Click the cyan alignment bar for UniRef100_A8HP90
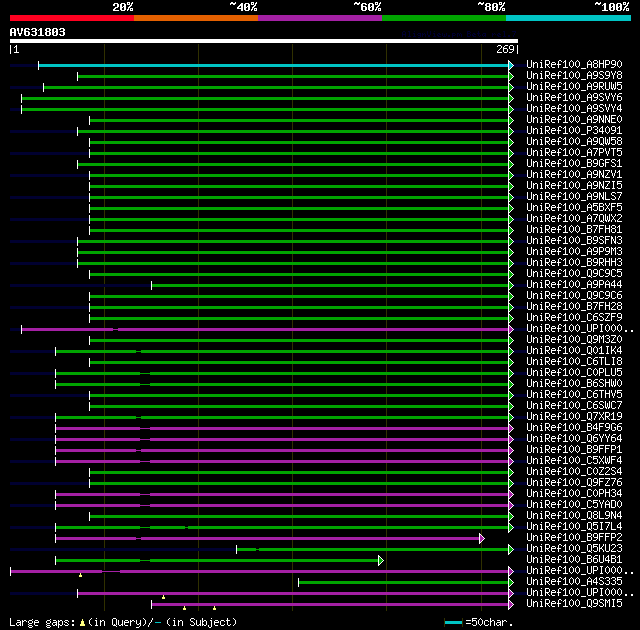The width and height of the screenshot is (640, 630). [273, 65]
